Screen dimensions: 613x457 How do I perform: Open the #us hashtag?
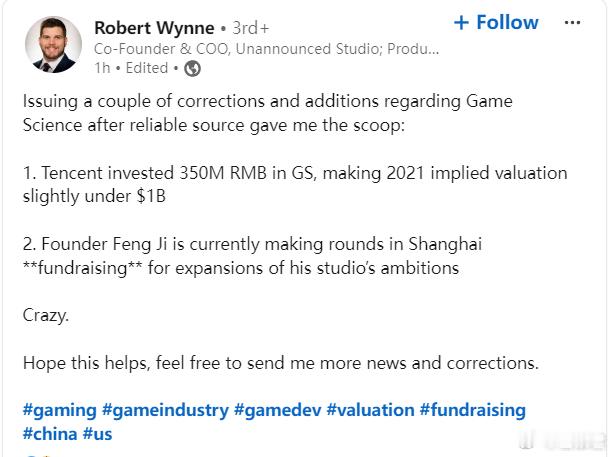click(x=97, y=434)
